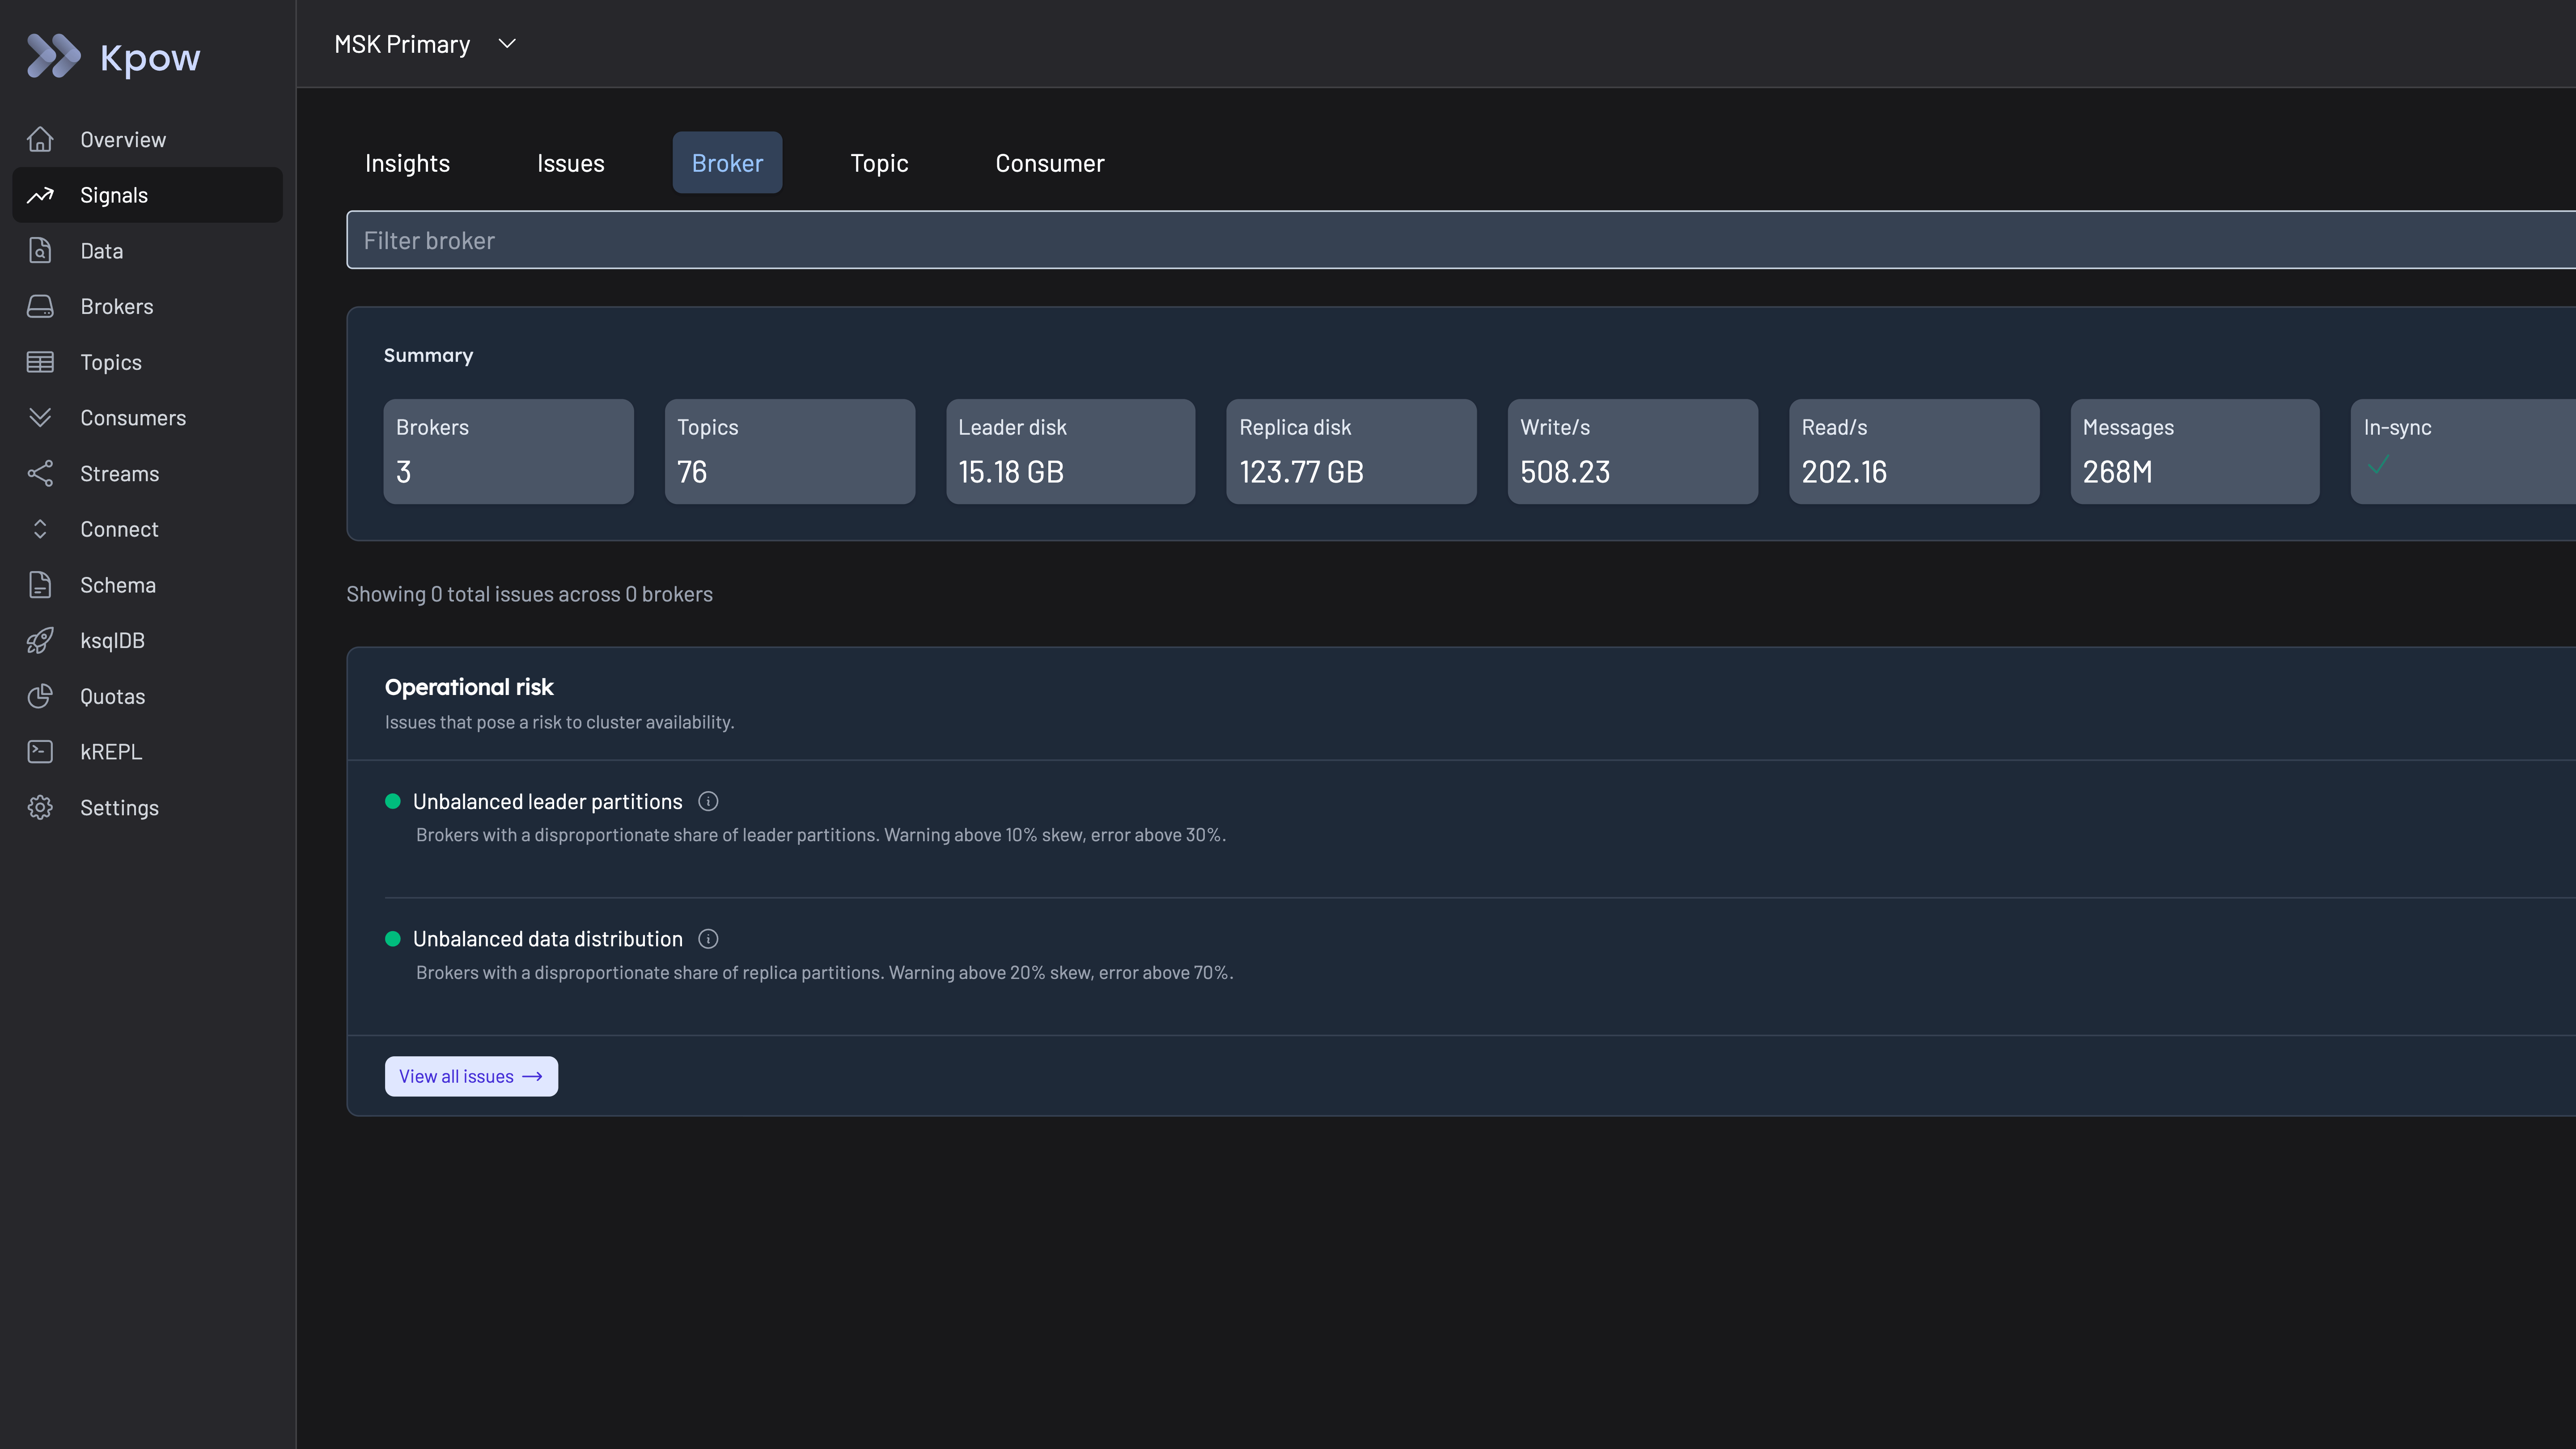Open Overview via the home icon
The image size is (2576, 1449).
tap(40, 139)
